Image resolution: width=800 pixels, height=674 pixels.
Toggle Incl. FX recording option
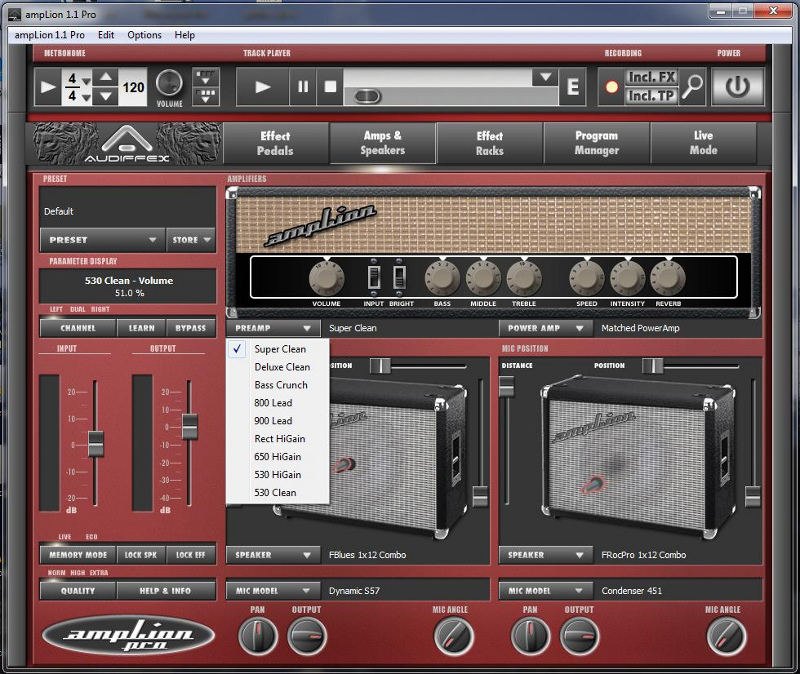652,78
